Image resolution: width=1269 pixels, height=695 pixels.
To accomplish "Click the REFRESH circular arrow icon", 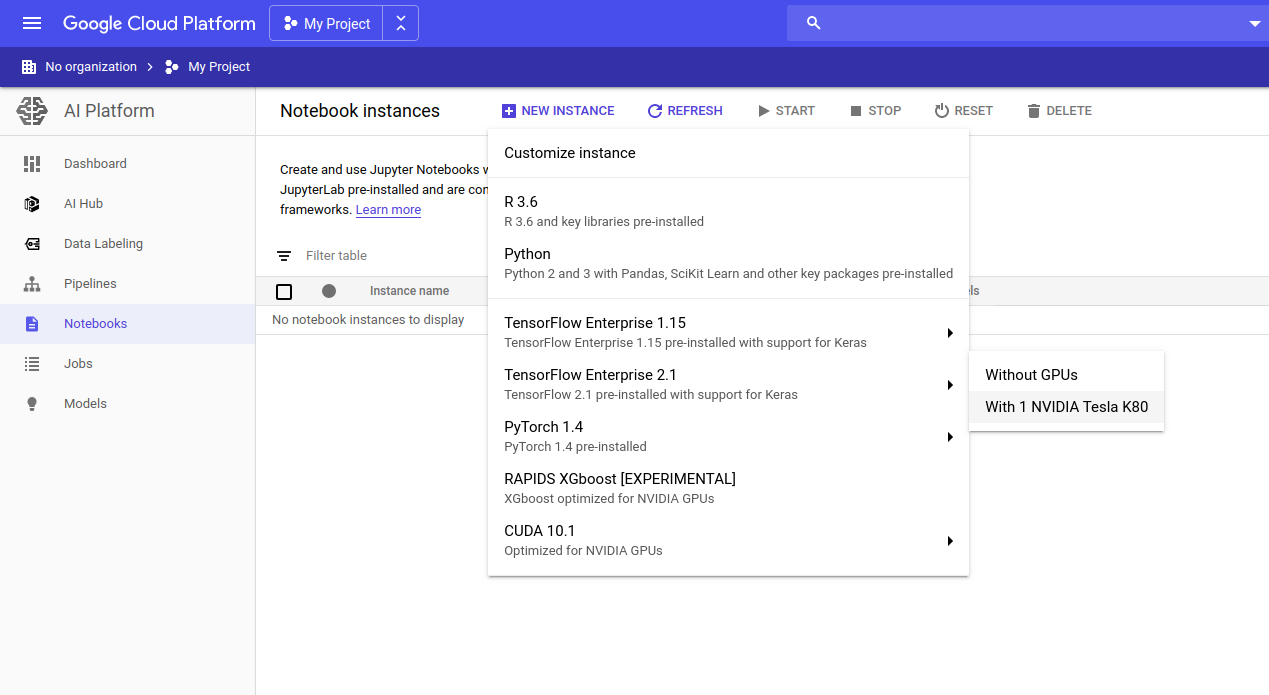I will (x=655, y=111).
